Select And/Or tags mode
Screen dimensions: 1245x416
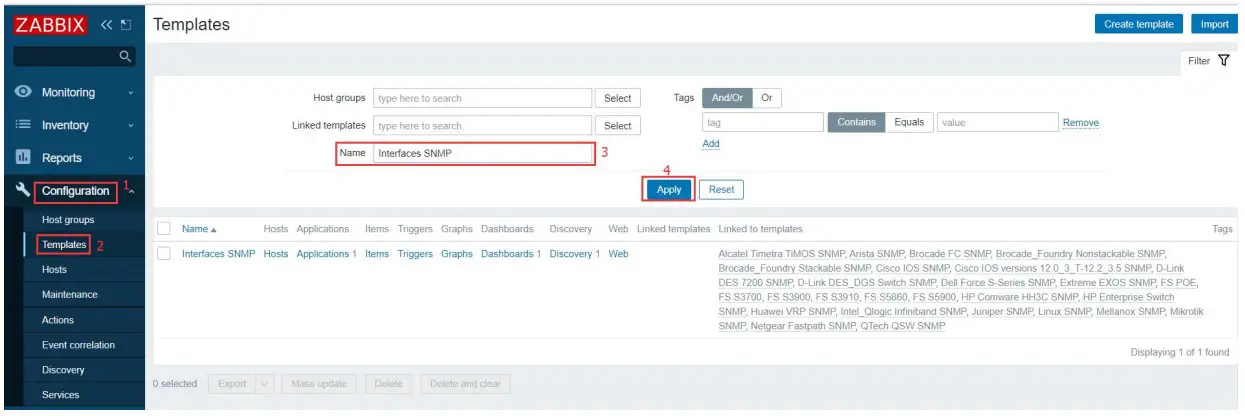[726, 98]
